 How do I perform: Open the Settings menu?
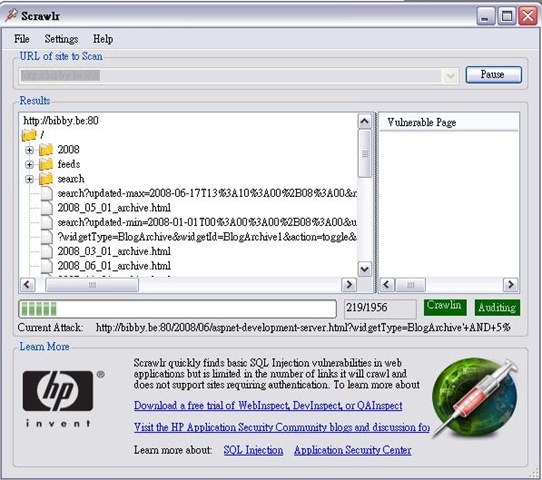tap(61, 39)
